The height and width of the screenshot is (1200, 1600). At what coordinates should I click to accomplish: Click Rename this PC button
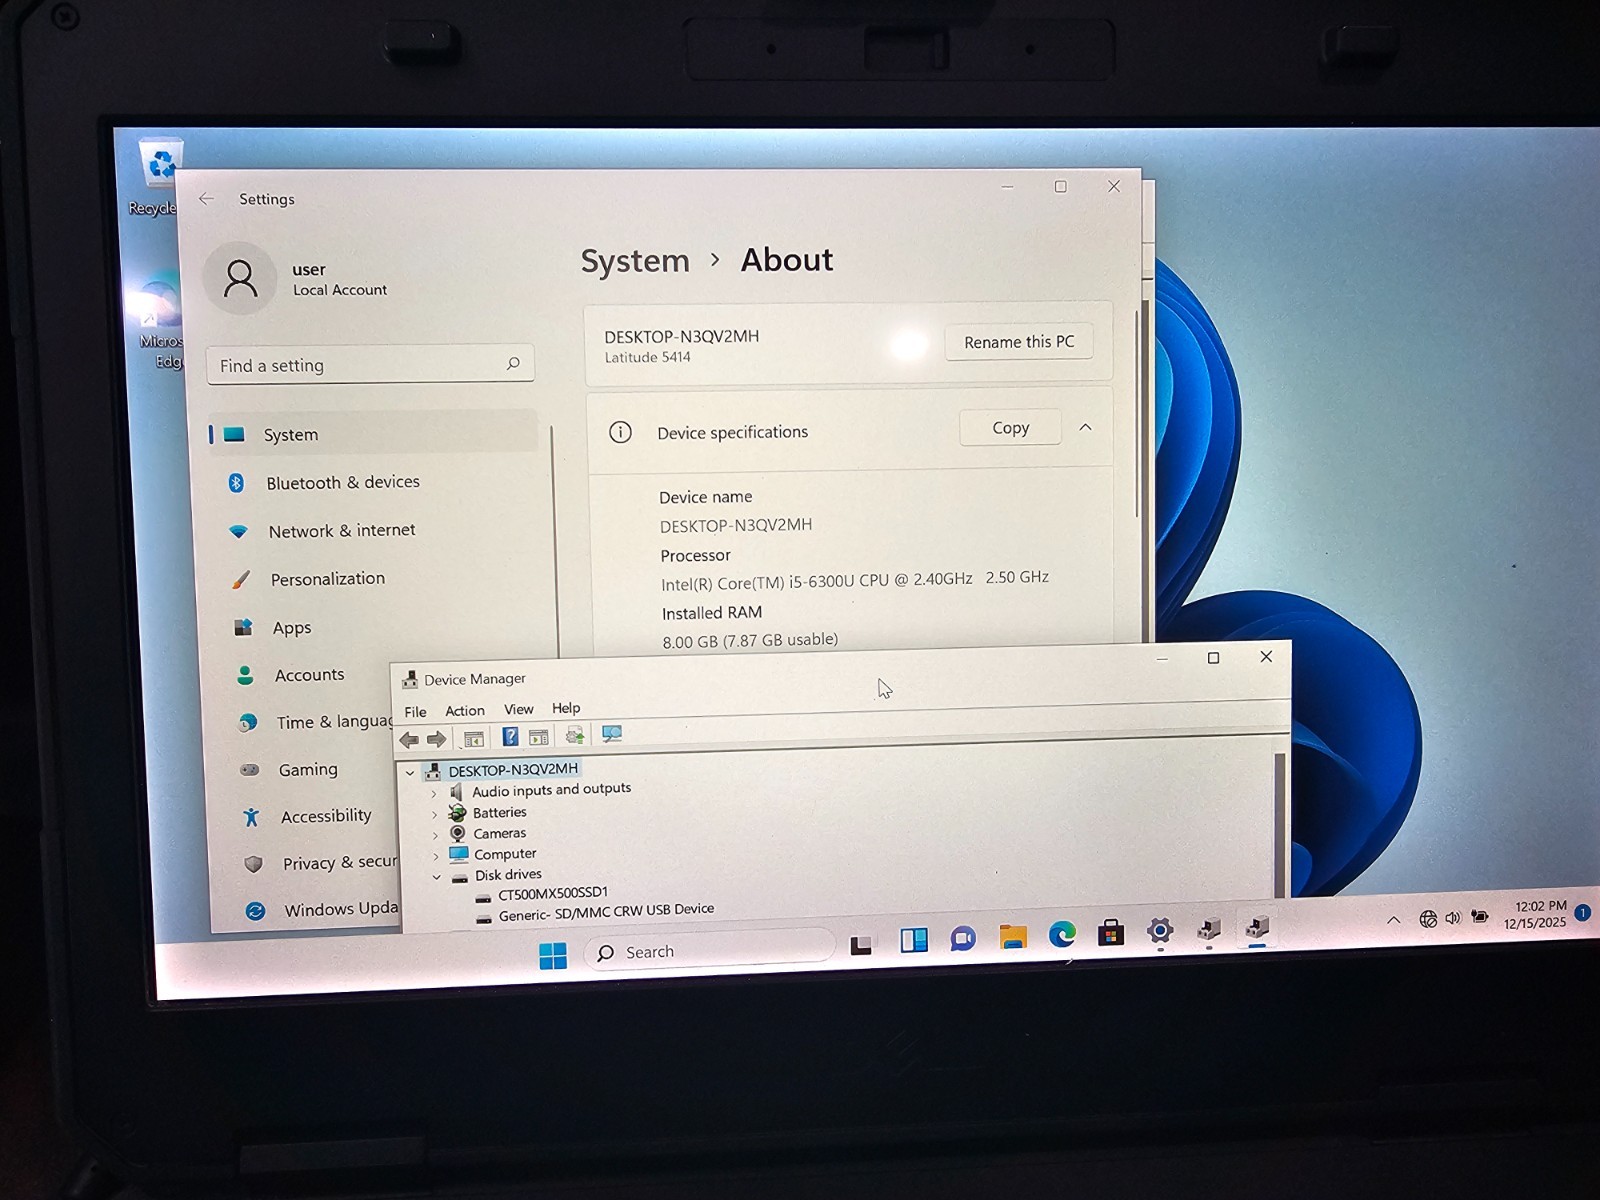tap(1019, 342)
